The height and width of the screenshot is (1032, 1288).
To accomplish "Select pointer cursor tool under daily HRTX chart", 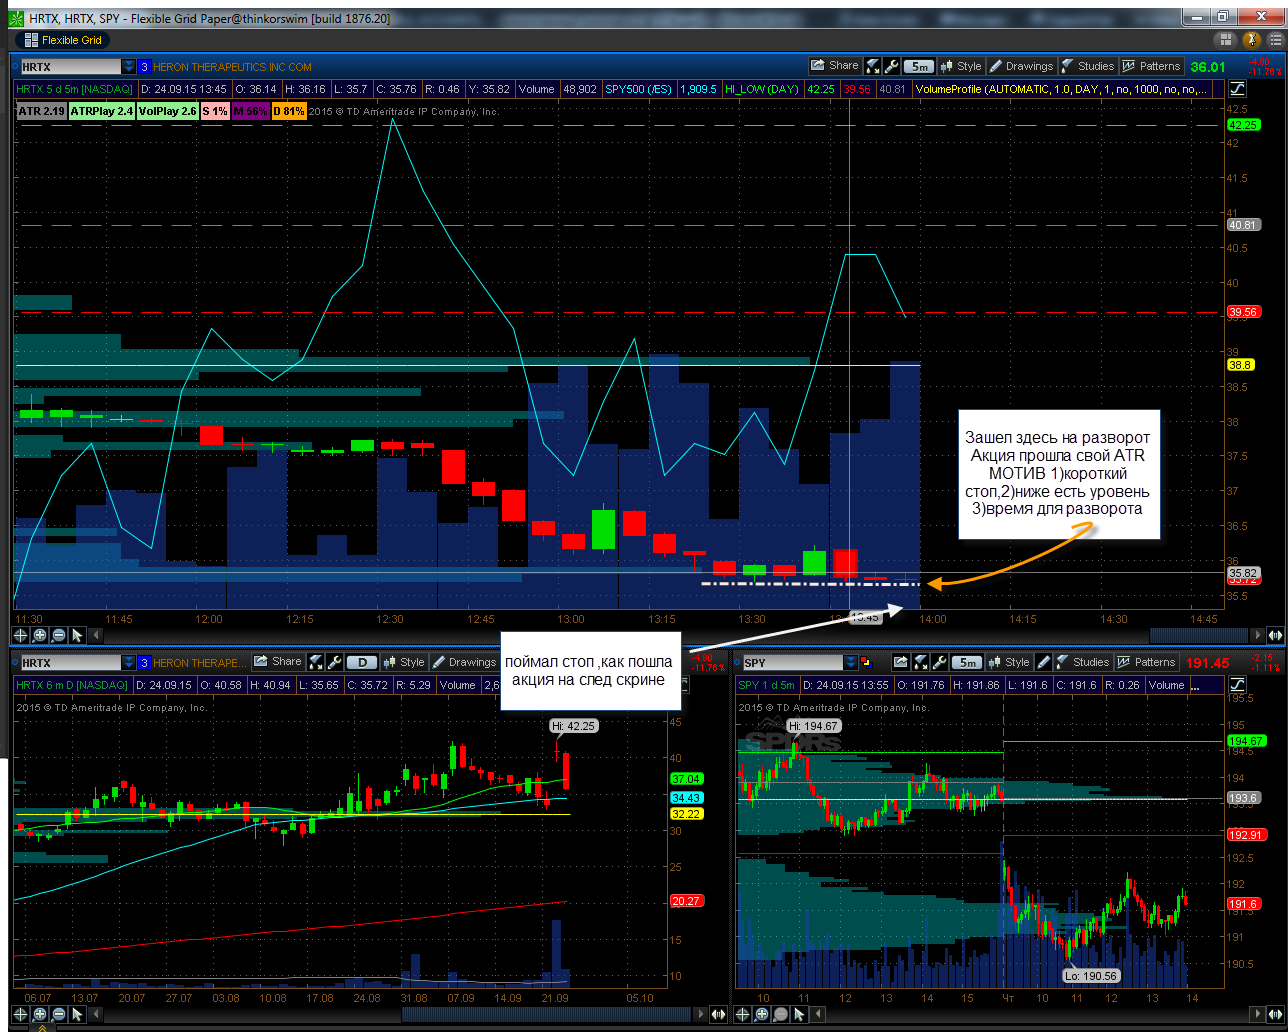I will pyautogui.click(x=78, y=1013).
